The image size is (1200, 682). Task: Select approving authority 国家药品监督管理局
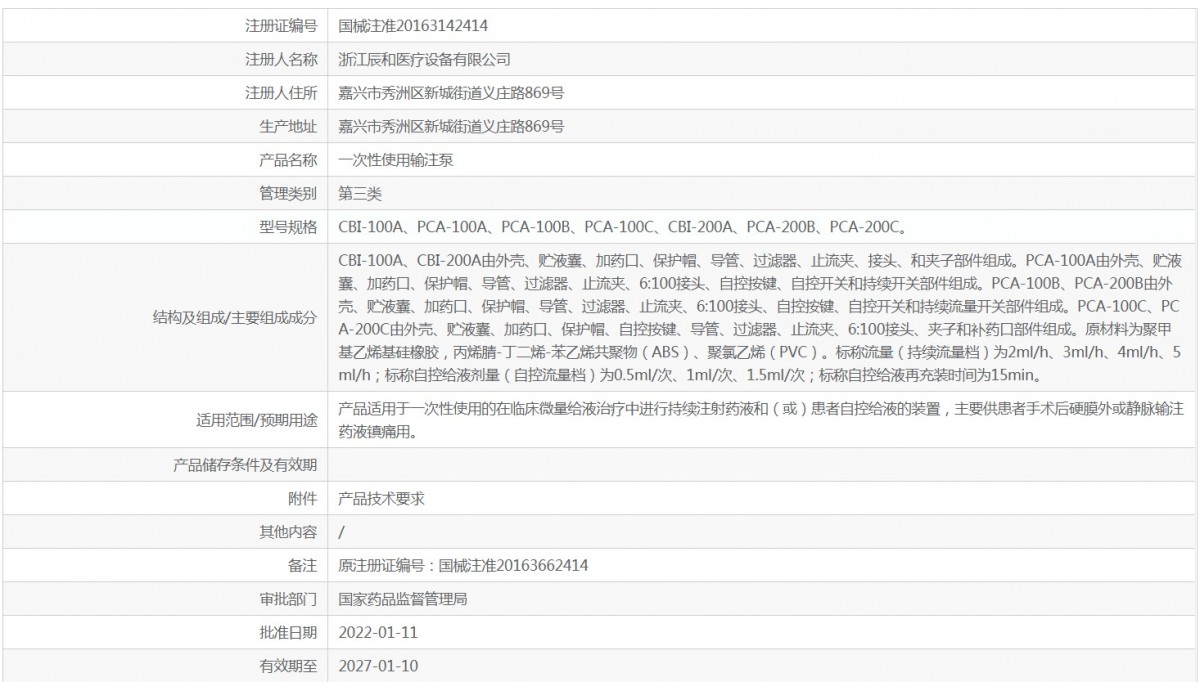point(404,599)
